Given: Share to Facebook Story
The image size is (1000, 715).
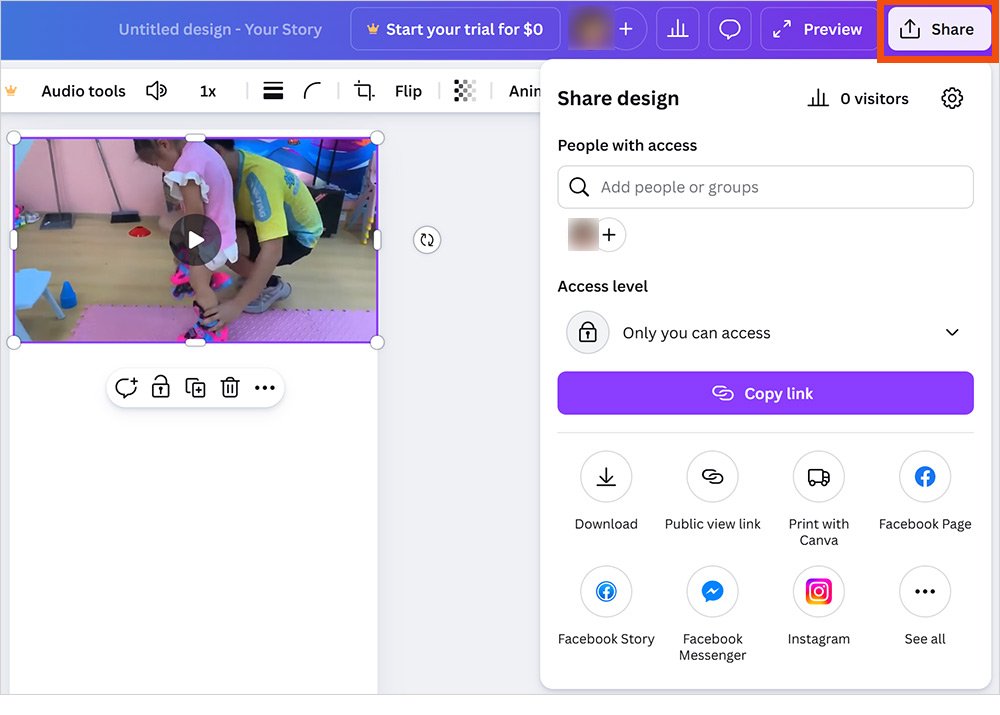Looking at the screenshot, I should tap(606, 592).
